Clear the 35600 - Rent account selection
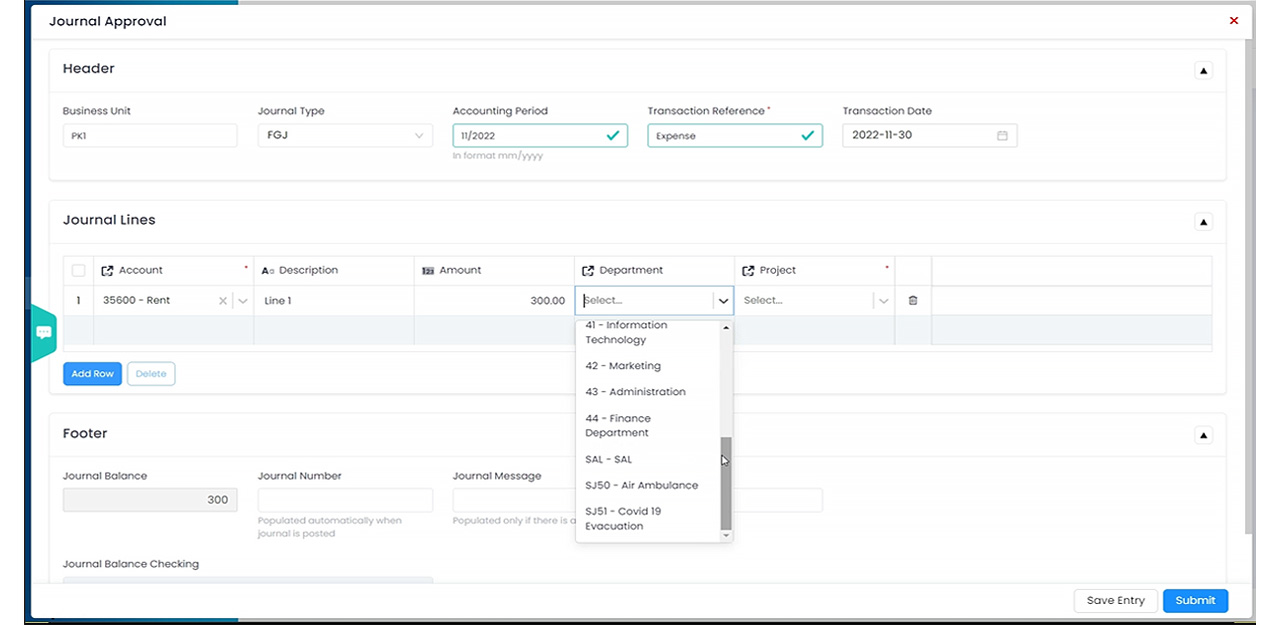Screen dimensions: 1279x625 (223, 300)
